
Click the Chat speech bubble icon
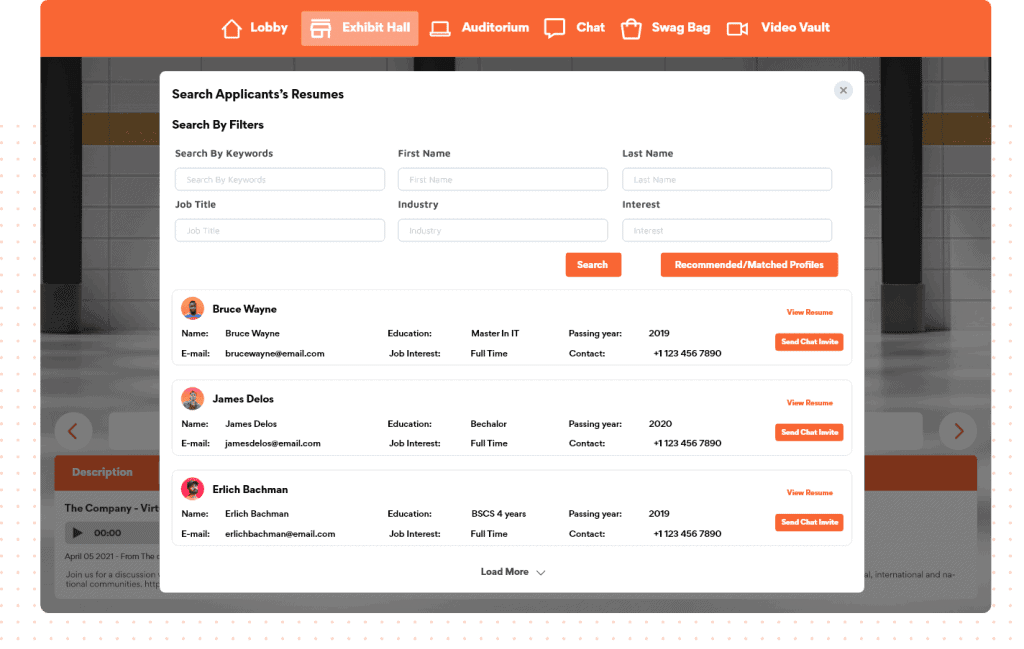(554, 29)
